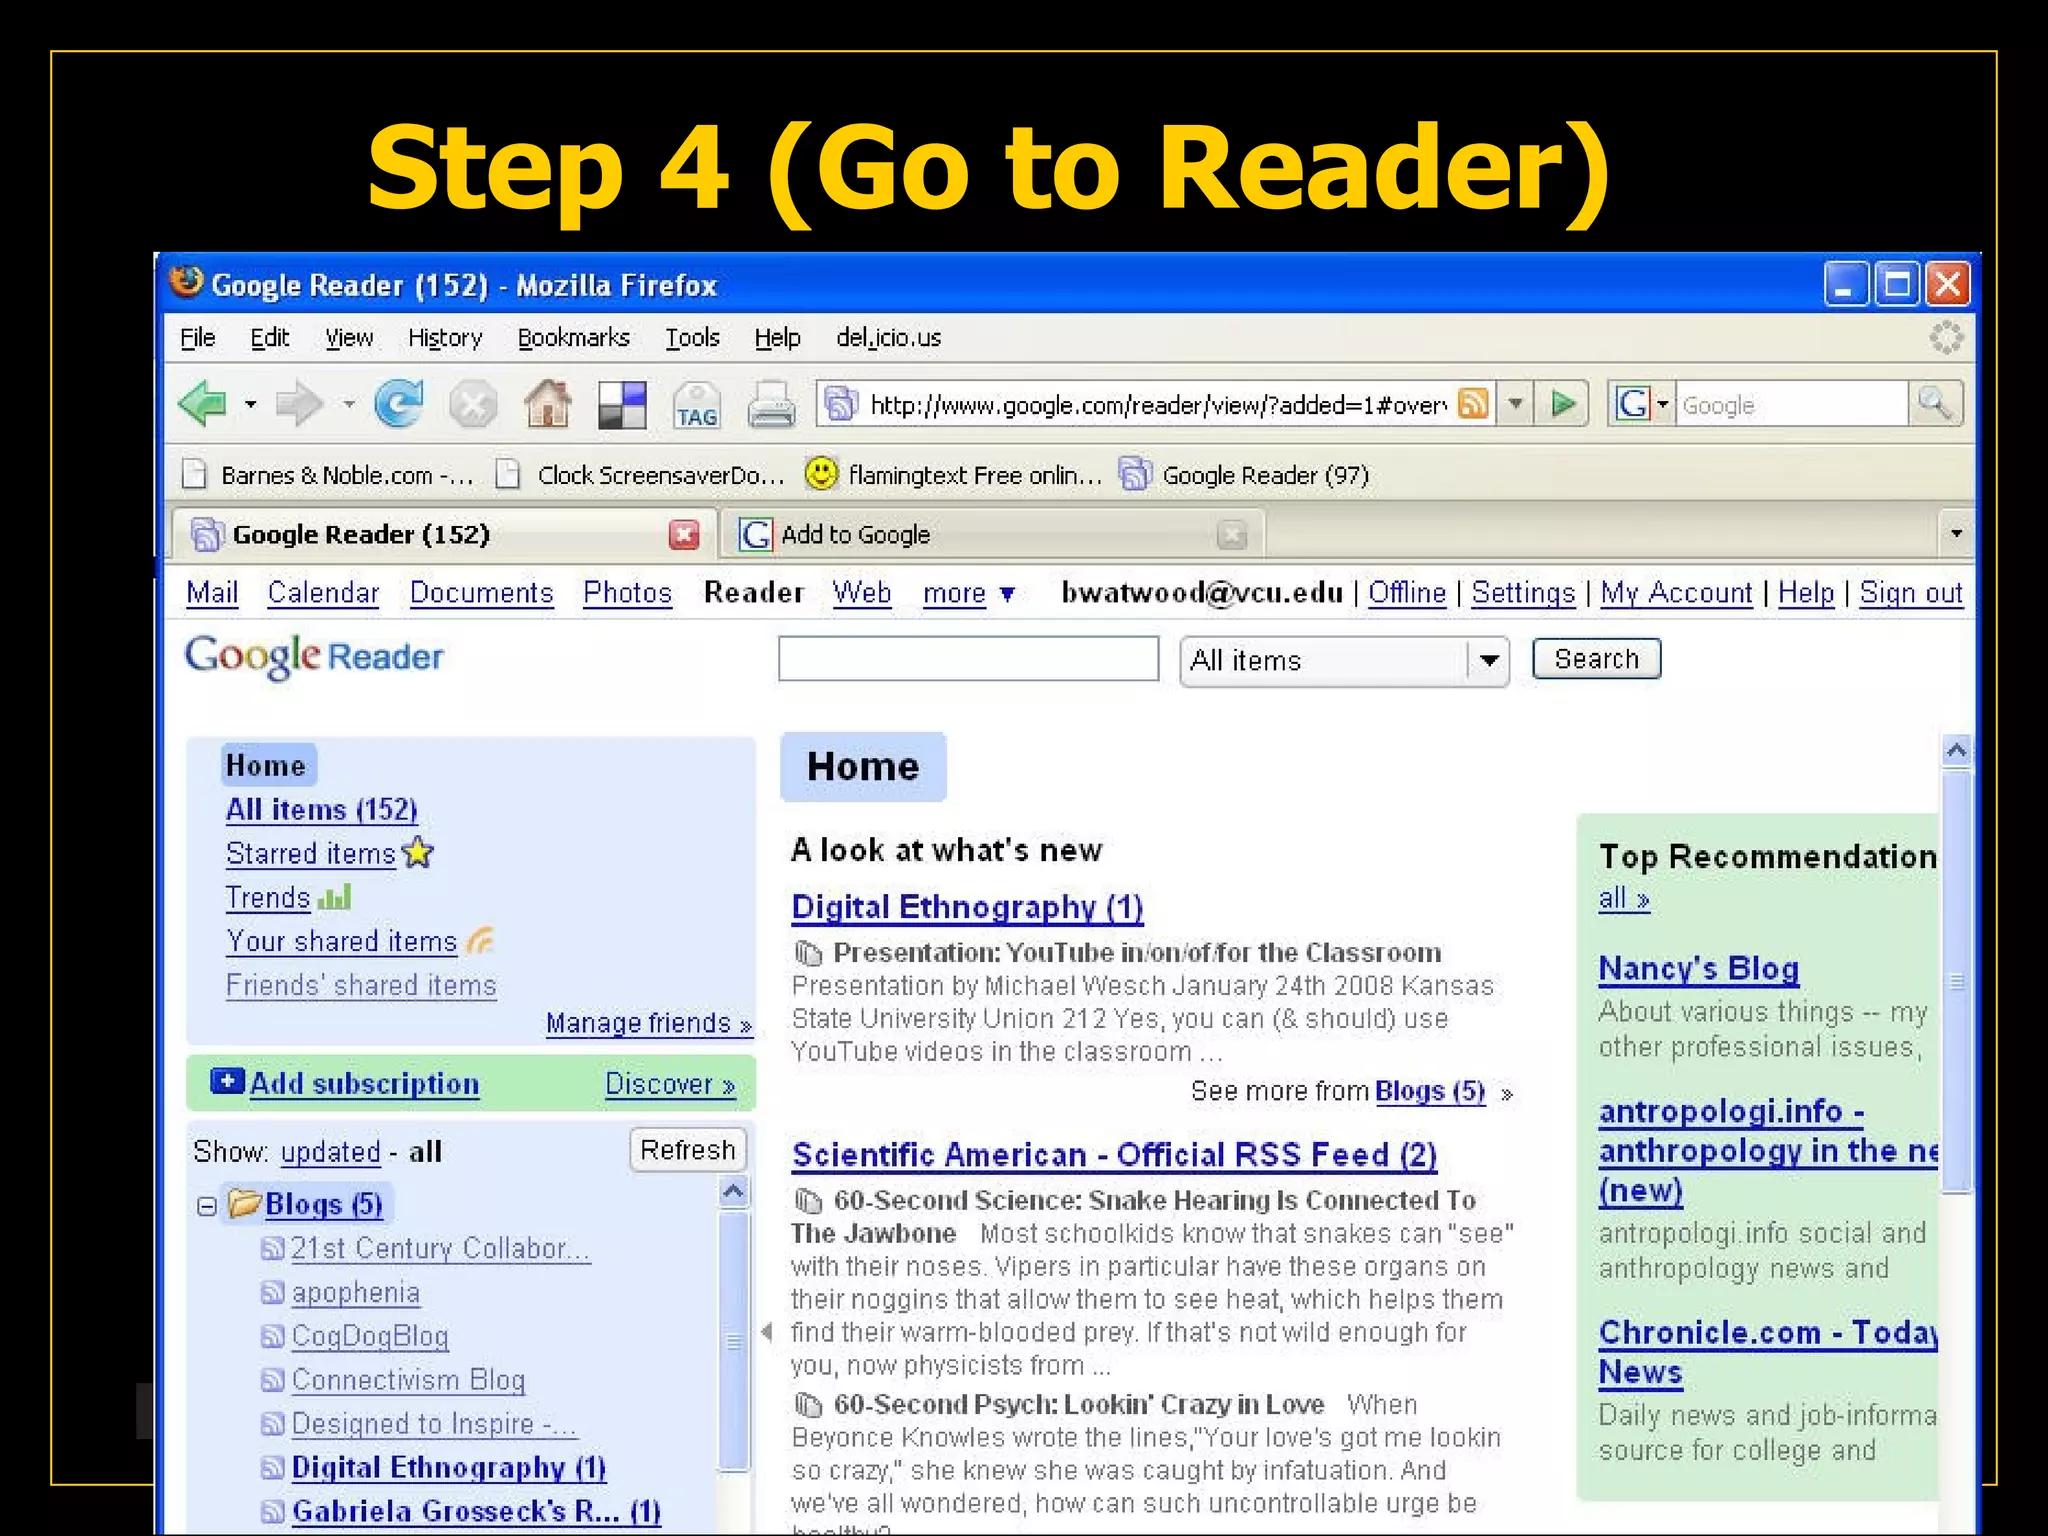The image size is (2048, 1536).
Task: Open the Tools menu
Action: pyautogui.click(x=692, y=338)
